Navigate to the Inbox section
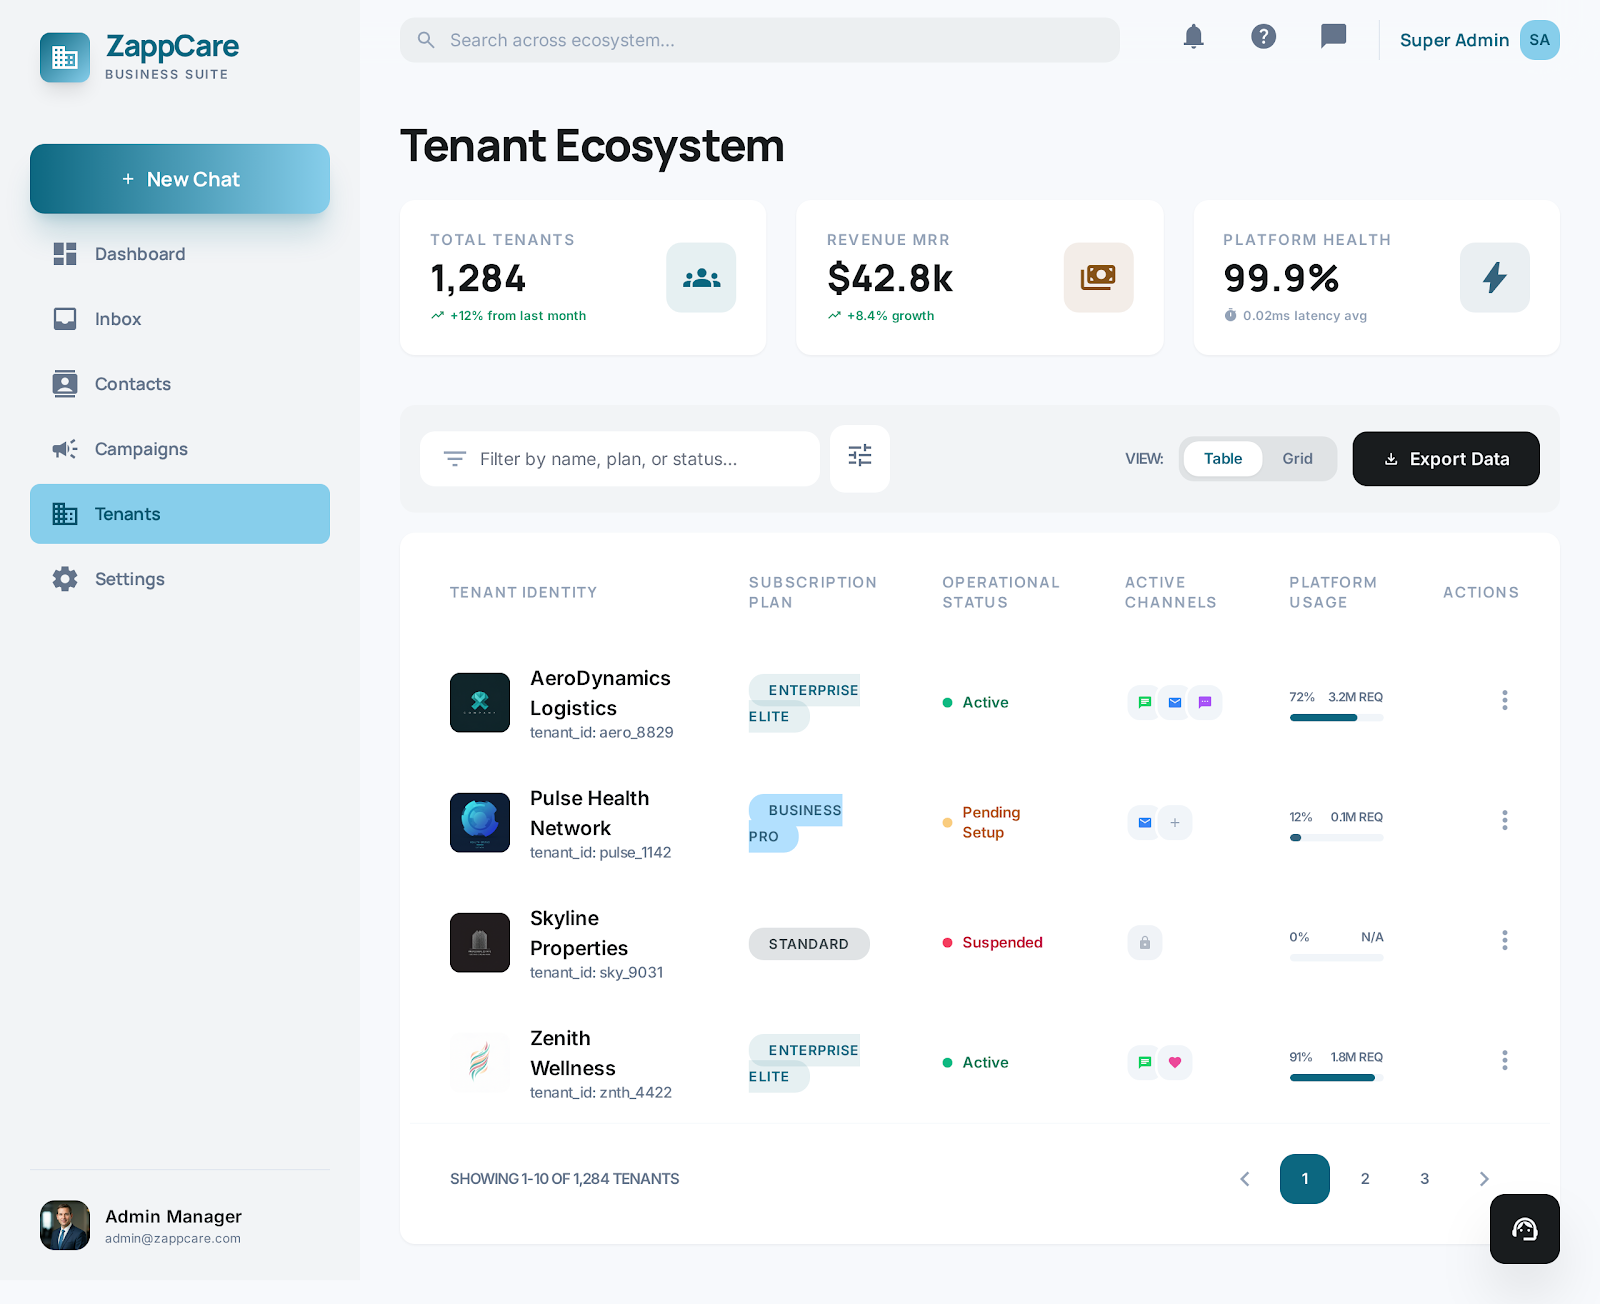Viewport: 1600px width, 1304px height. (118, 319)
